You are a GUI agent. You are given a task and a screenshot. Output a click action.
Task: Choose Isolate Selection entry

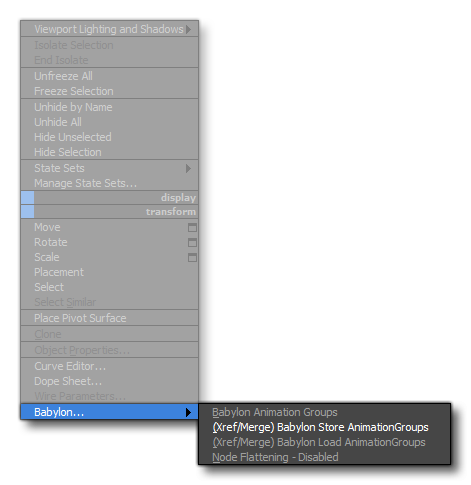pyautogui.click(x=109, y=45)
